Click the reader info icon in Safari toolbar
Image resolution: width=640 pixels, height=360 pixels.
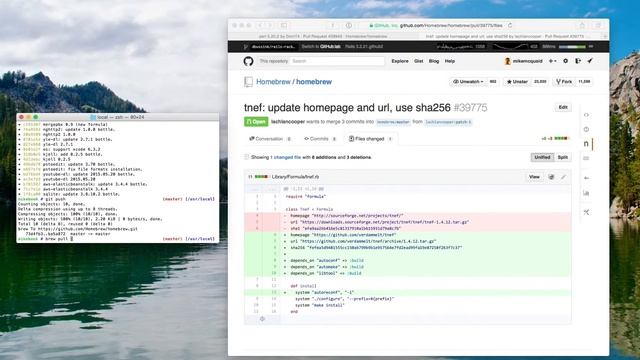(x=349, y=25)
